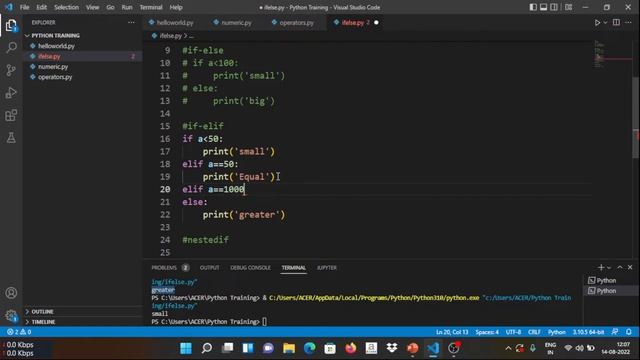Open the terminal launch profile dropdown
The image size is (640, 360).
[x=609, y=267]
